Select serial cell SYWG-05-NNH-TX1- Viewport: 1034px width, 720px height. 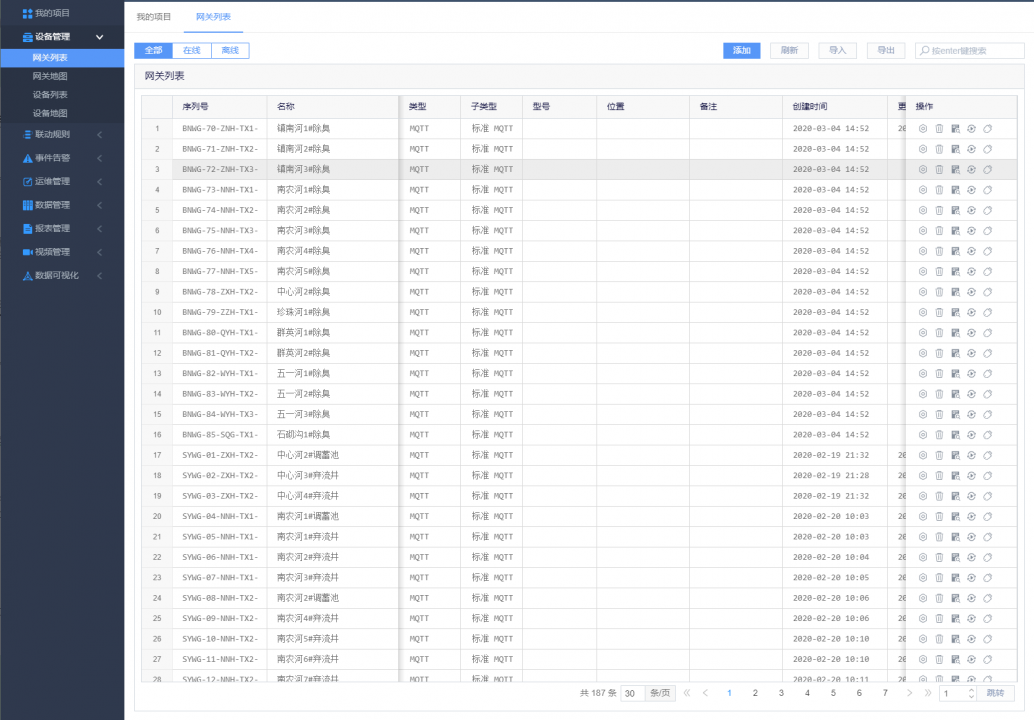pyautogui.click(x=220, y=537)
